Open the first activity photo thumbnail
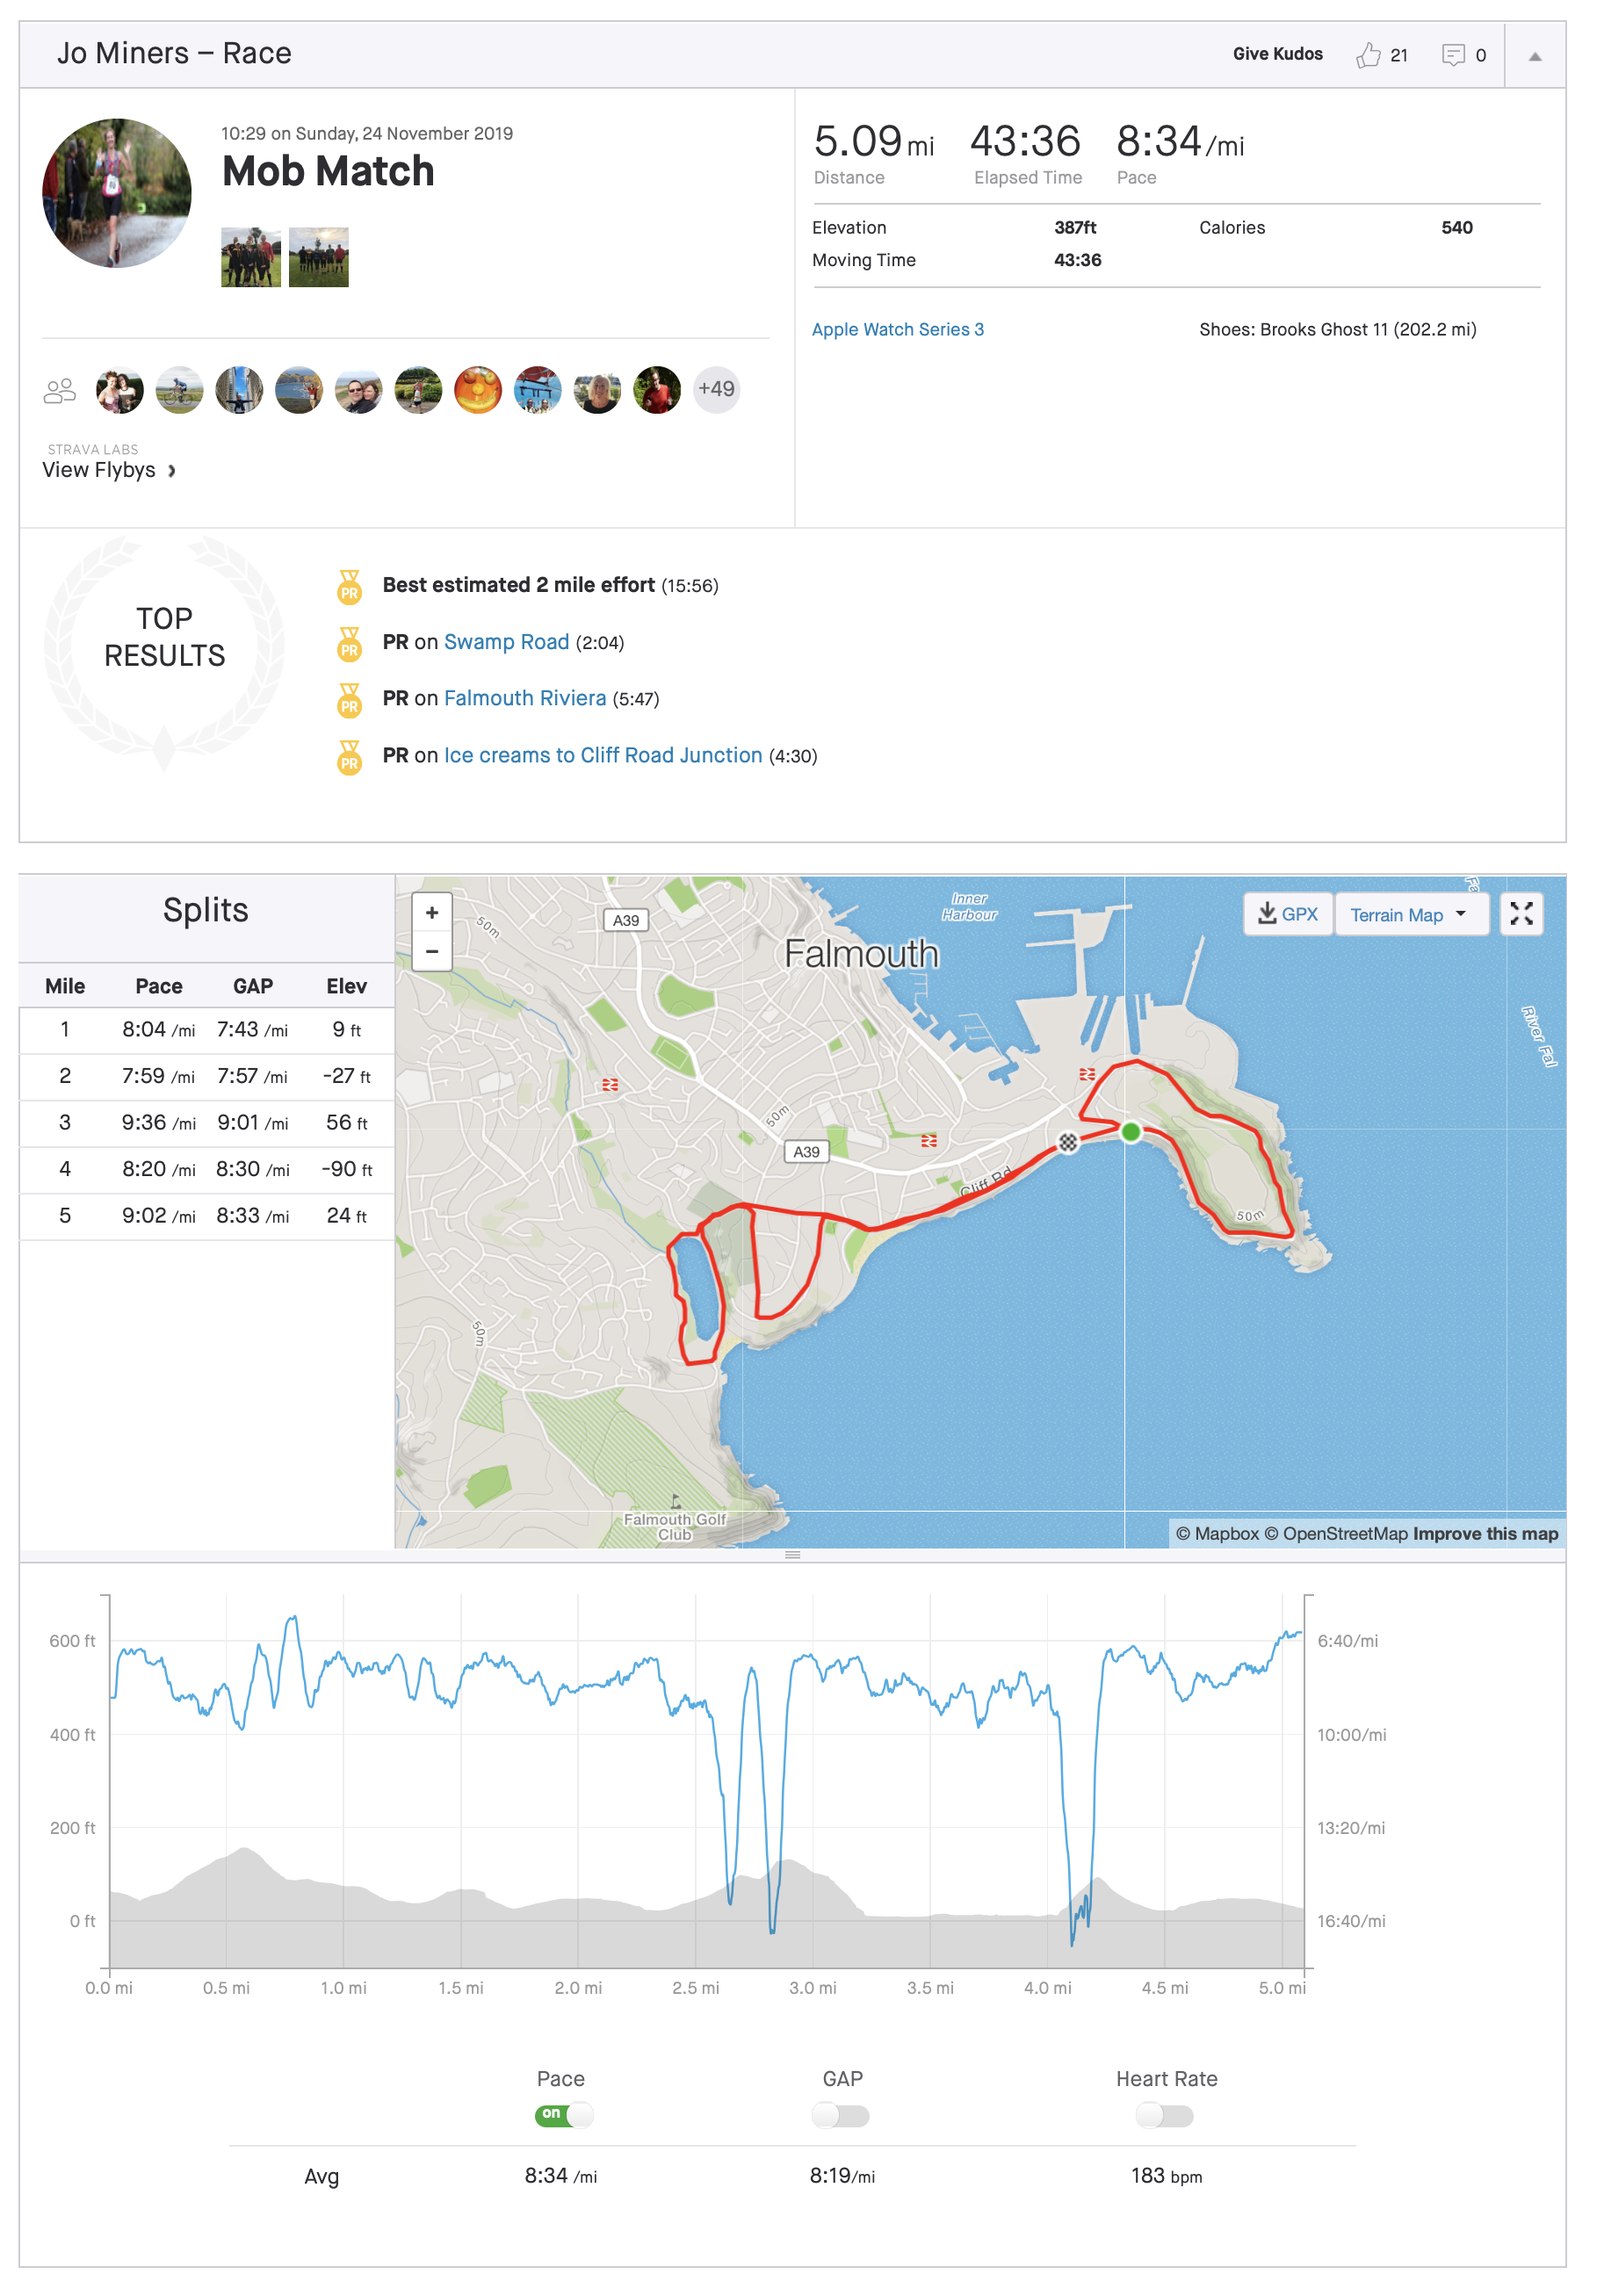Viewport: 1604px width, 2296px height. tap(250, 257)
